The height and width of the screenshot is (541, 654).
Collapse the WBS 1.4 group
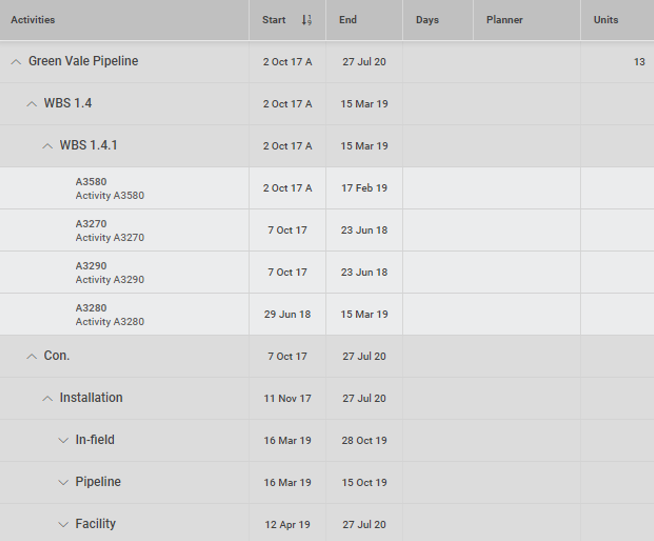[x=31, y=104]
